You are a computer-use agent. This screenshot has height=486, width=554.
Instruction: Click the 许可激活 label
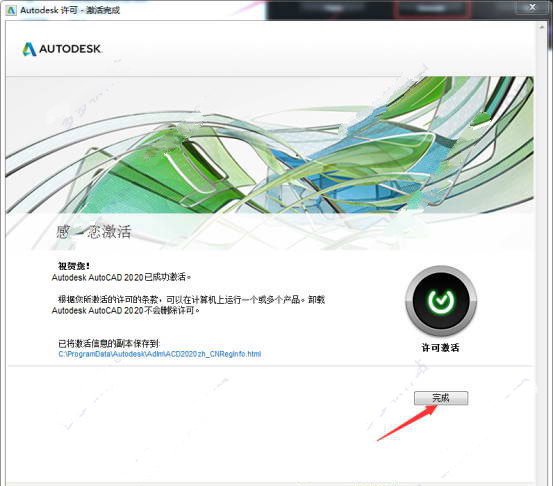pyautogui.click(x=440, y=348)
